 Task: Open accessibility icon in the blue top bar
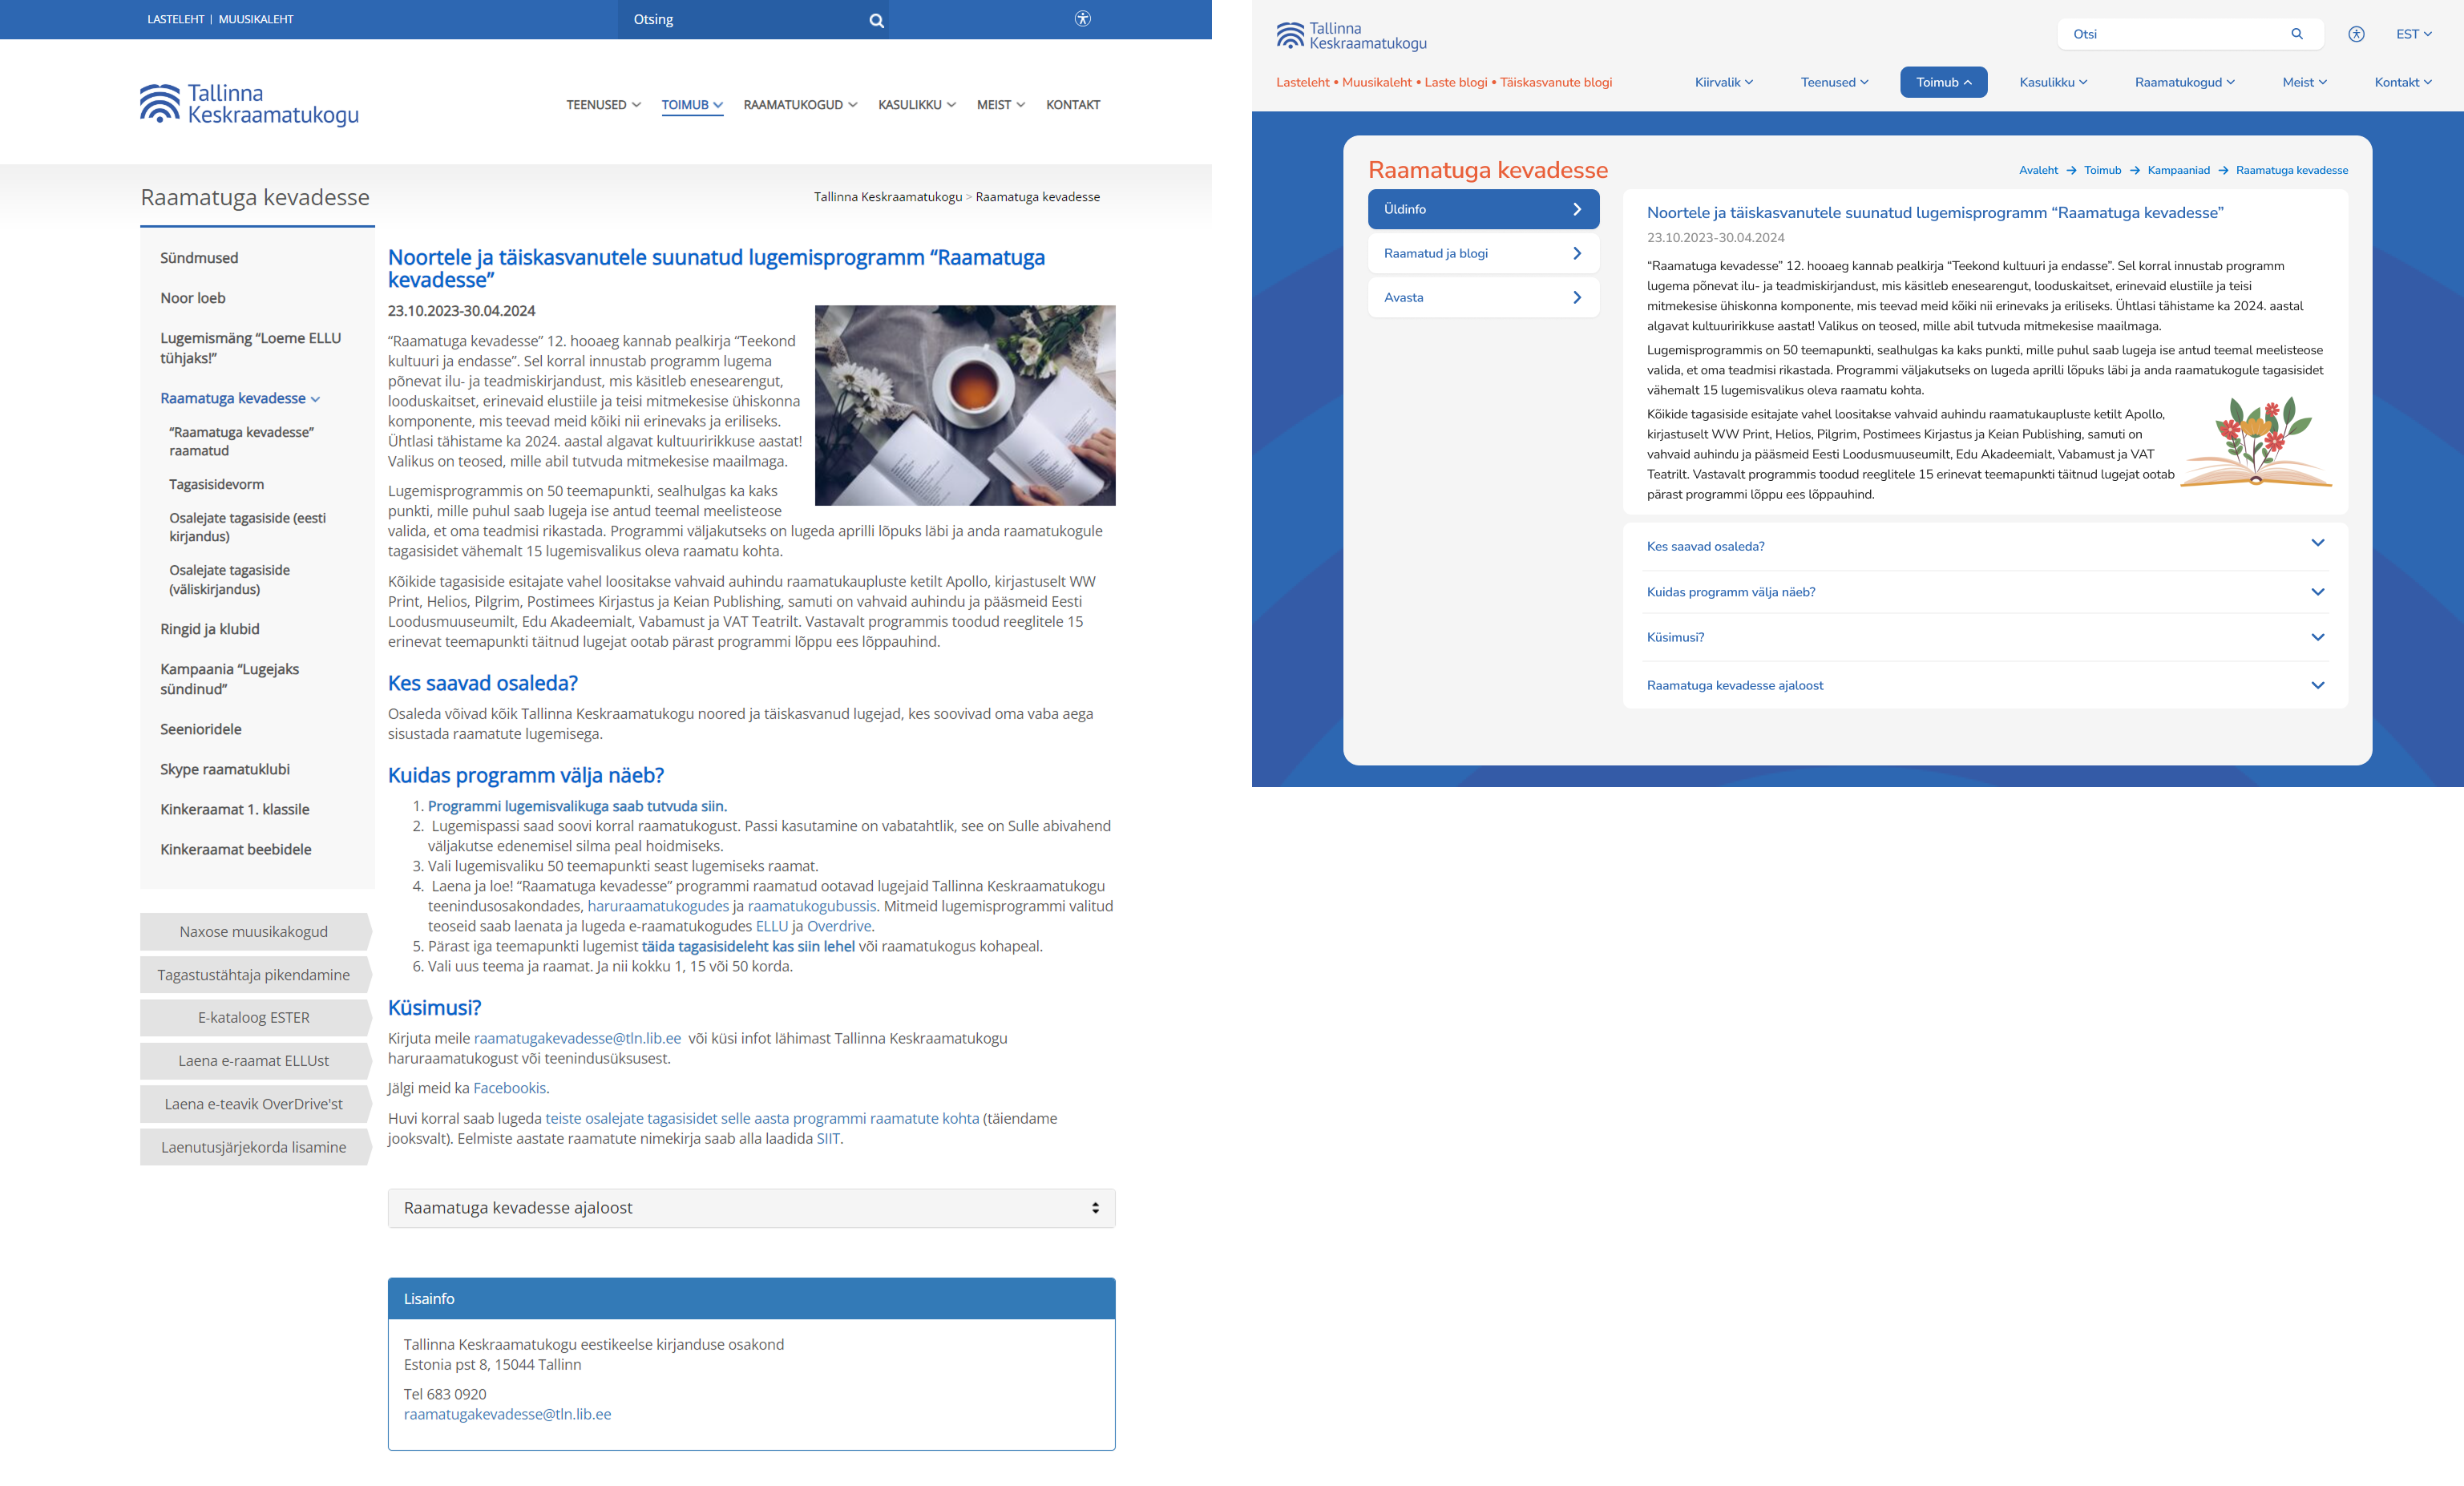1082,19
